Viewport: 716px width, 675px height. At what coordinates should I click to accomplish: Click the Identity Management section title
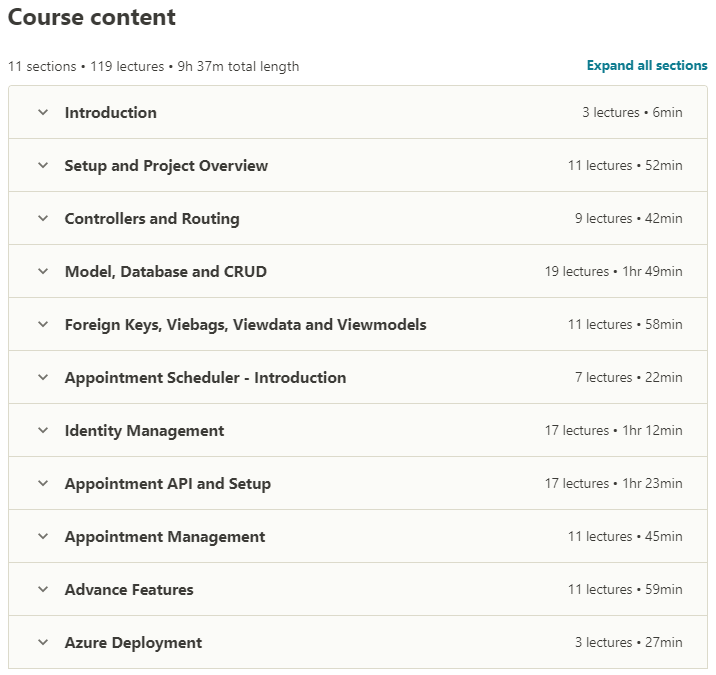(x=145, y=431)
